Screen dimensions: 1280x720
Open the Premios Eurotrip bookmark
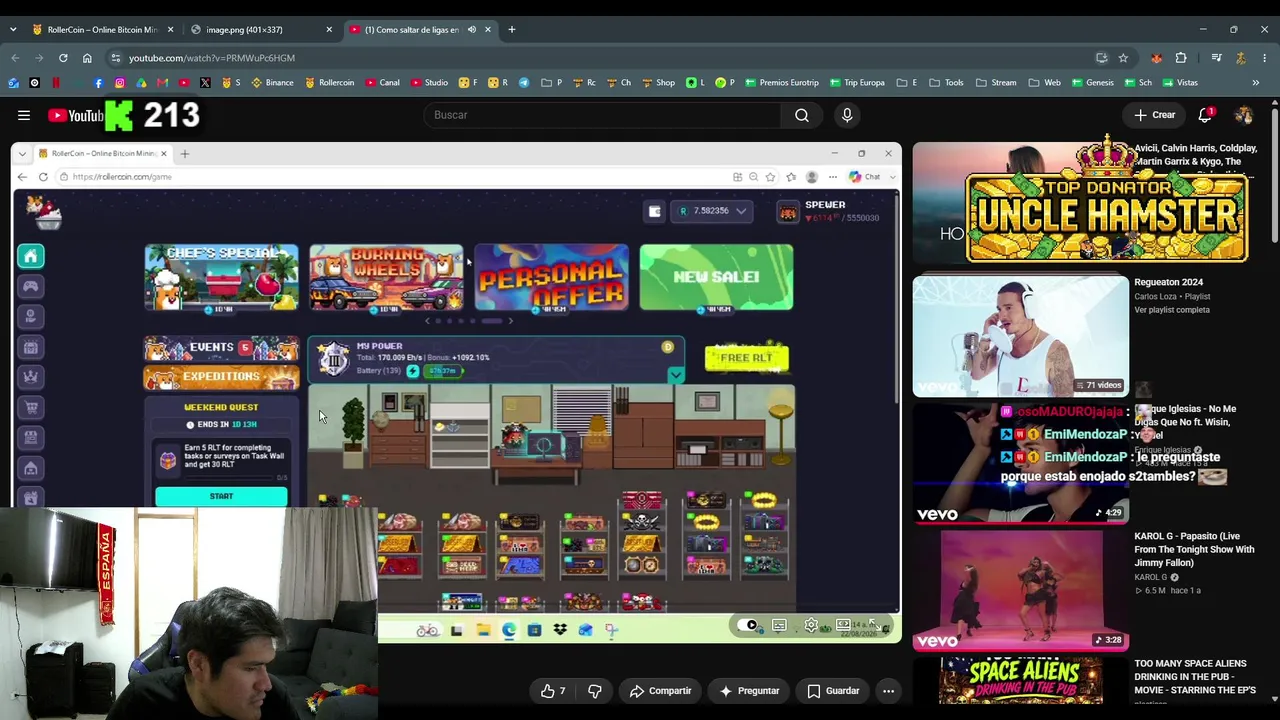point(781,83)
